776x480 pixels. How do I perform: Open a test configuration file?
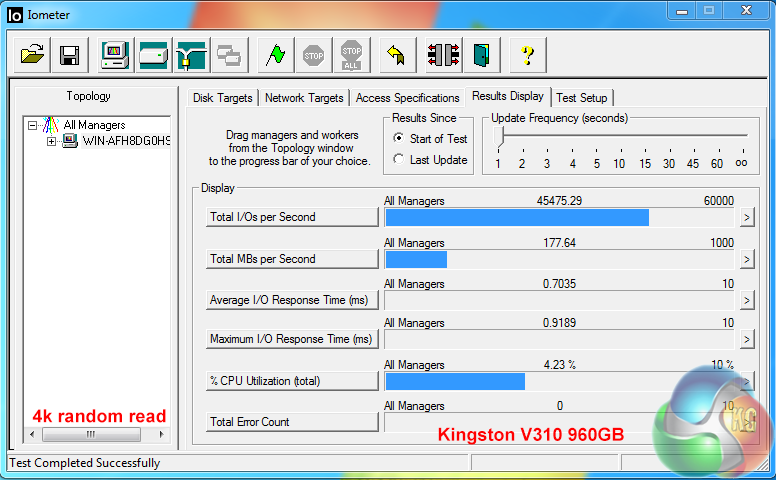[x=32, y=55]
